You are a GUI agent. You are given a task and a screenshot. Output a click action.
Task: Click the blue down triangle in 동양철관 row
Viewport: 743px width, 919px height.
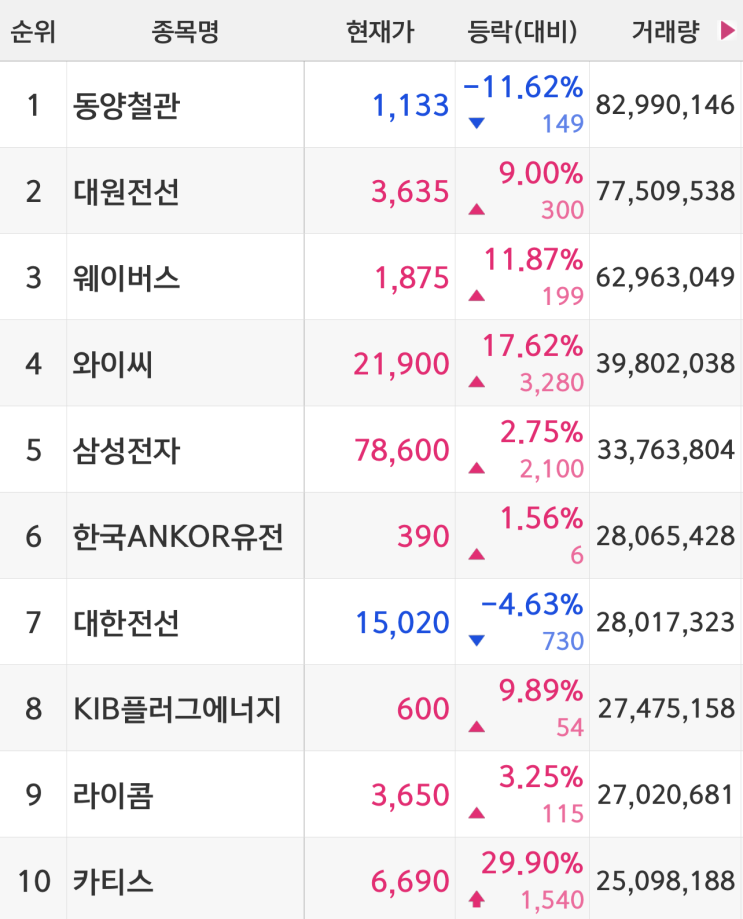coord(477,123)
